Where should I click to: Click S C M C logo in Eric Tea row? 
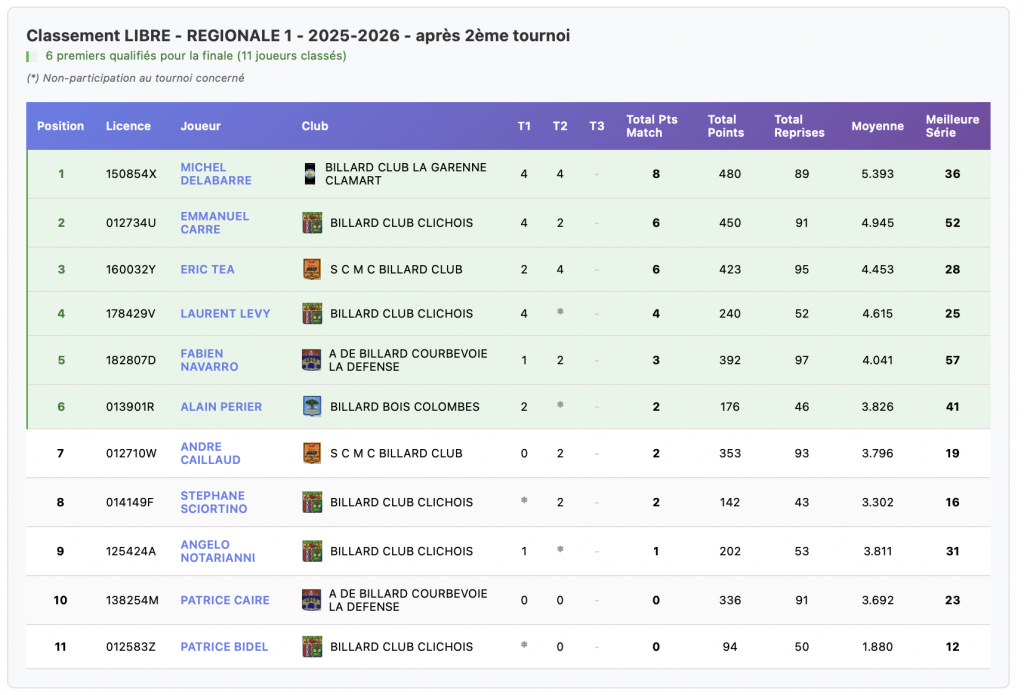coord(312,269)
